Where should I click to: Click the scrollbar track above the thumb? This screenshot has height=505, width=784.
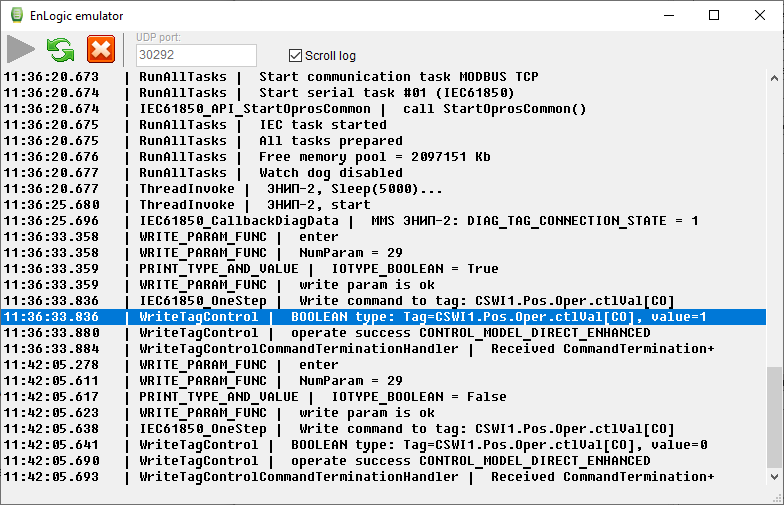click(775, 220)
